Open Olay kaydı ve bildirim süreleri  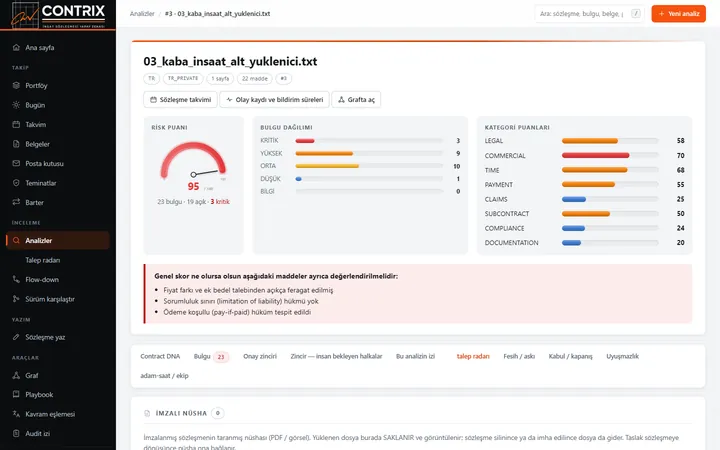click(x=275, y=100)
